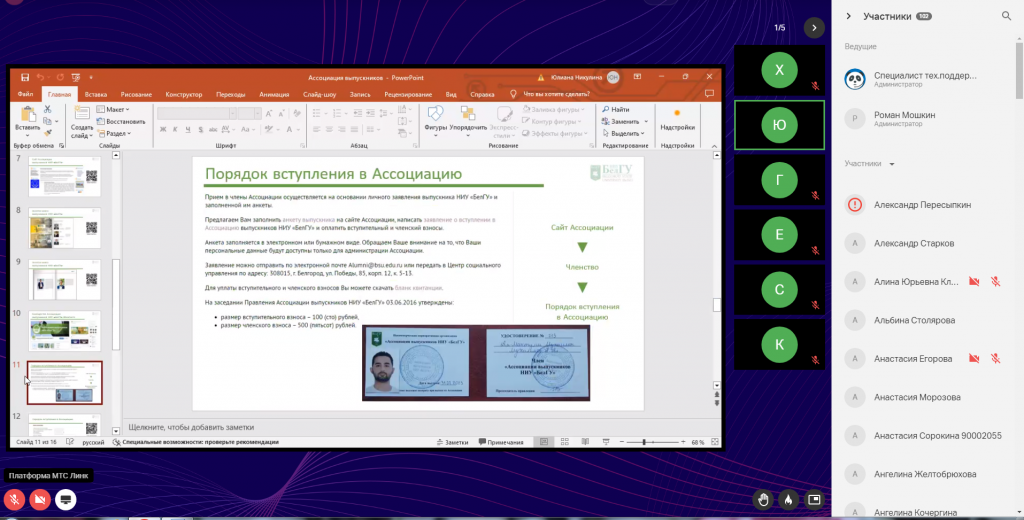Viewport: 1024px width, 520px height.
Task: Fit slide to current window
Action: (x=715, y=442)
